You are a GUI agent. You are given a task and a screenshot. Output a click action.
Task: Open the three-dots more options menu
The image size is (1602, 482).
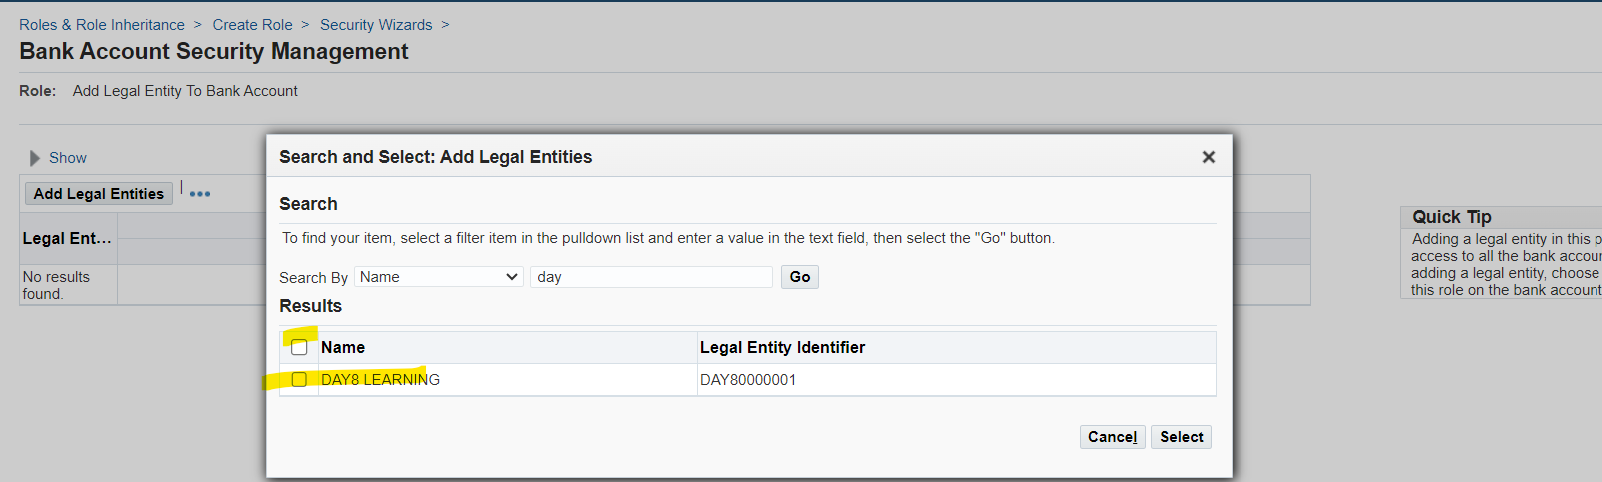coord(200,194)
